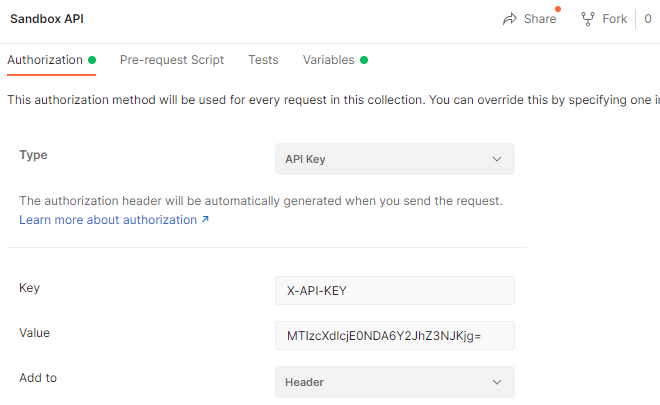Click the Share arrow icon
Image resolution: width=660 pixels, height=405 pixels.
coord(510,19)
